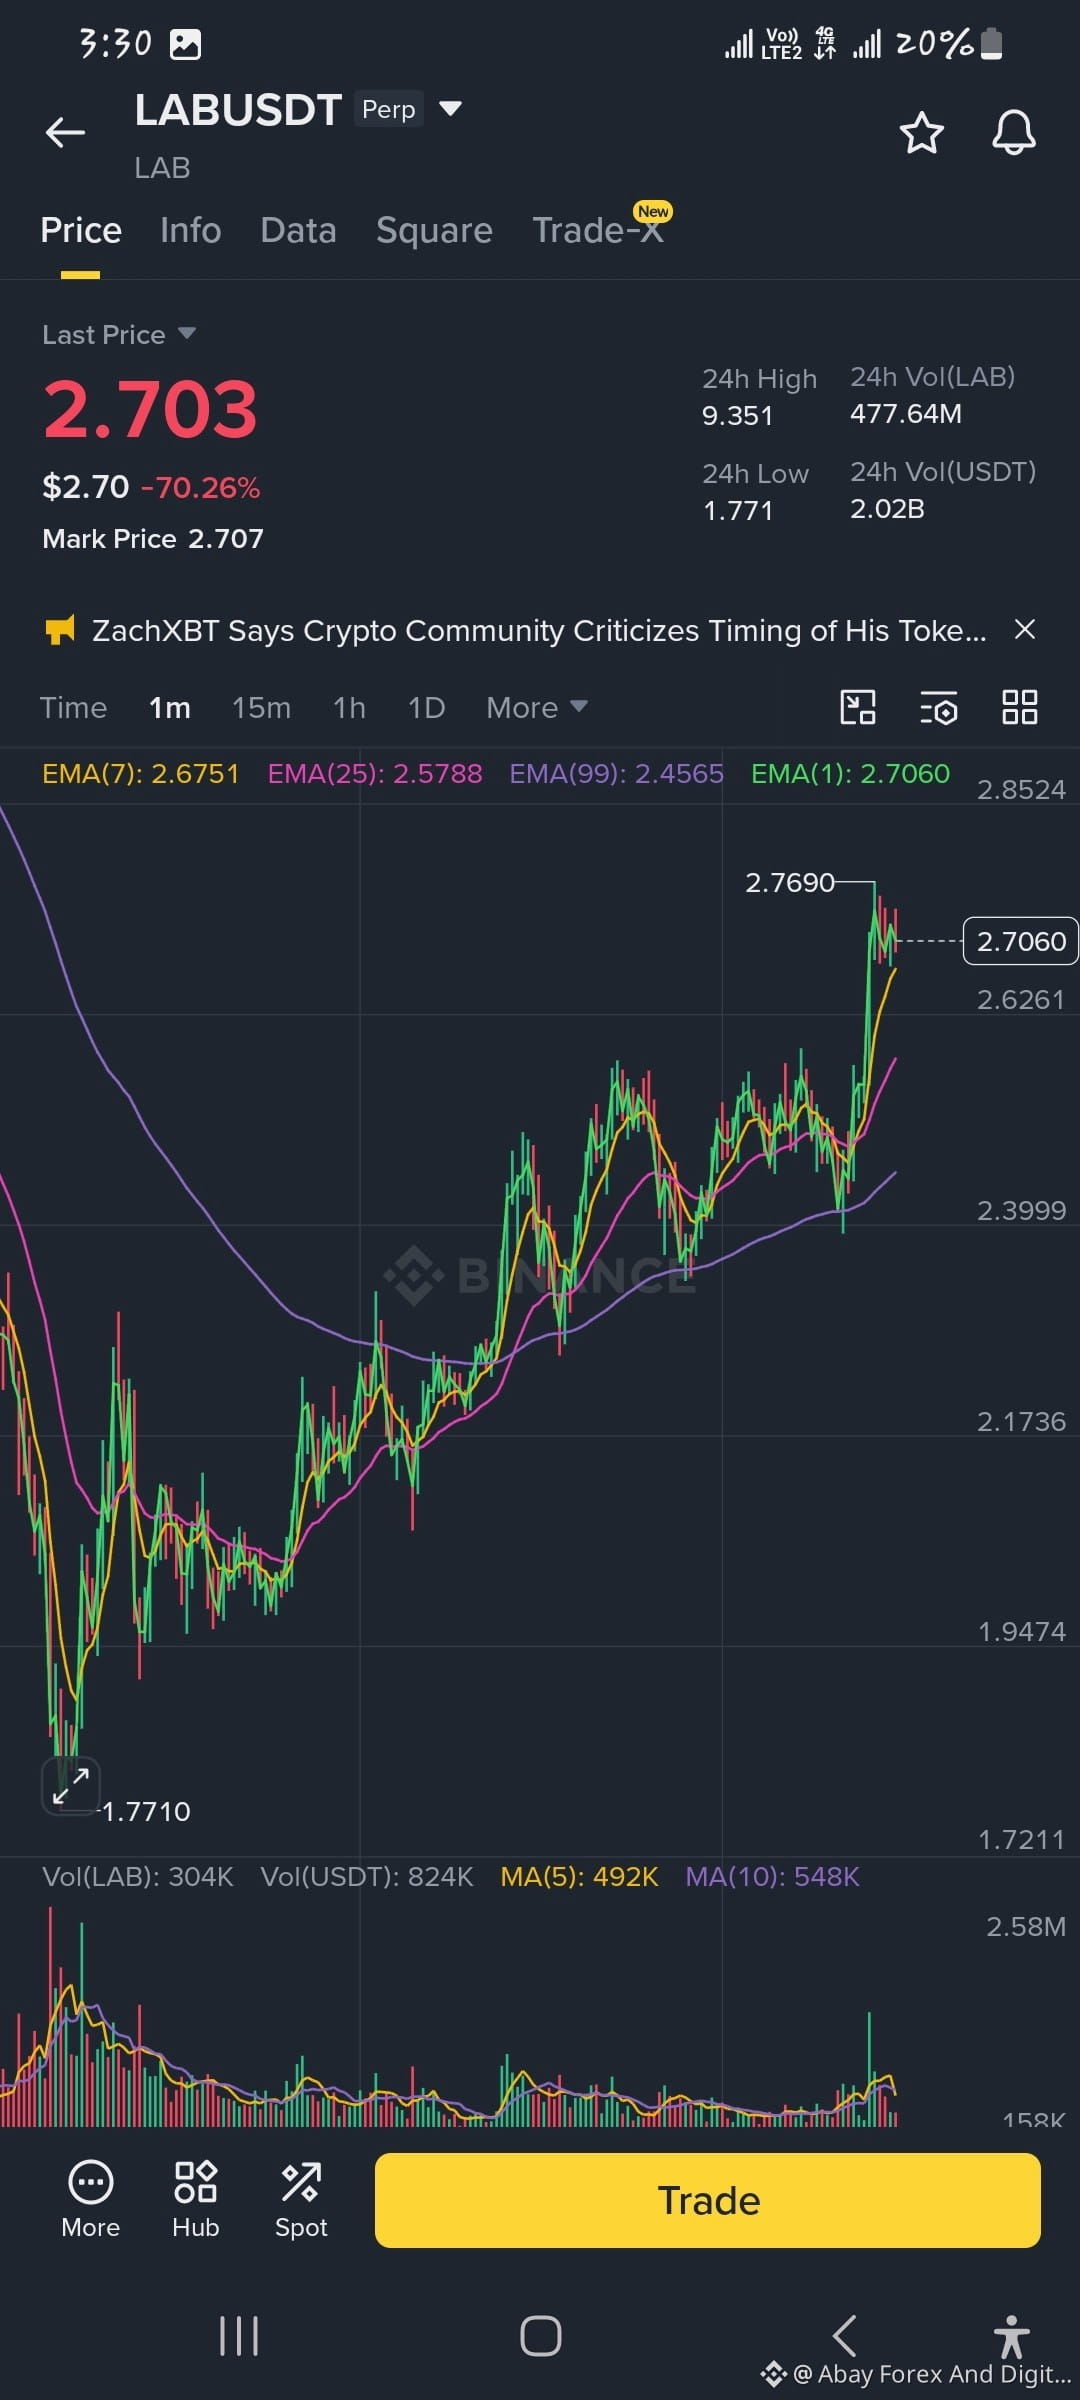
Task: Tap the EMA(99) indicator value
Action: coord(616,773)
